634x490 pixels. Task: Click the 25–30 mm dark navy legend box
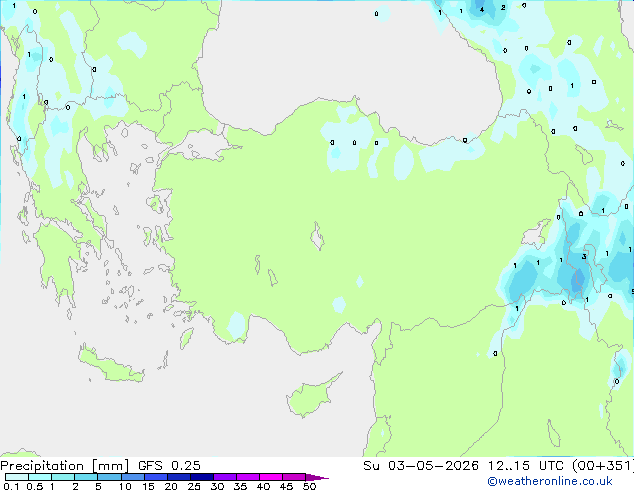click(x=201, y=477)
